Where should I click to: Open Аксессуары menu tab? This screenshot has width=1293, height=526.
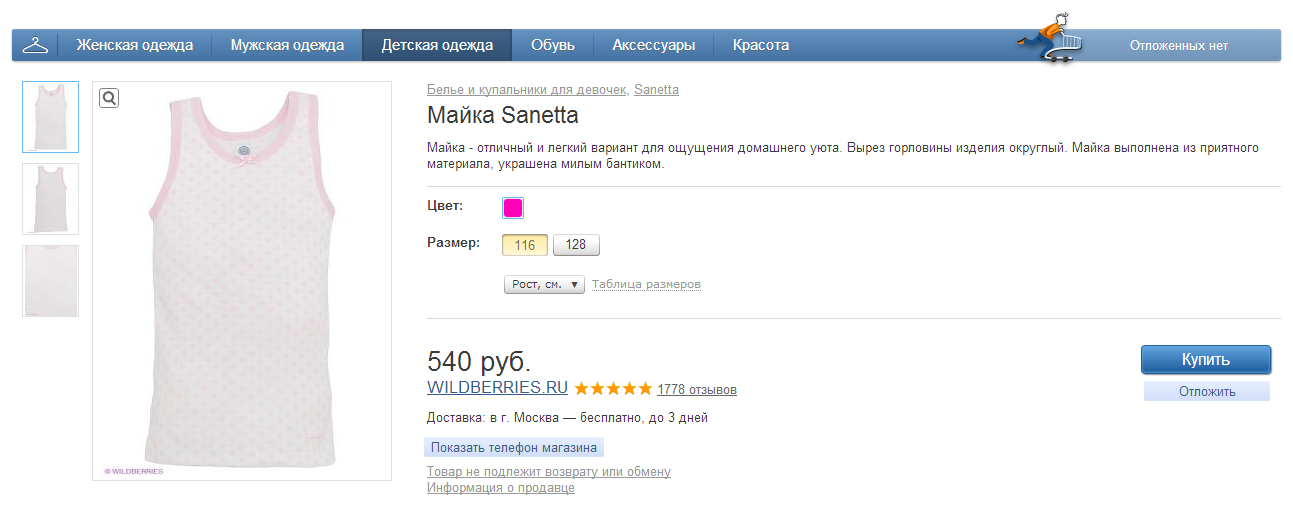pyautogui.click(x=654, y=45)
